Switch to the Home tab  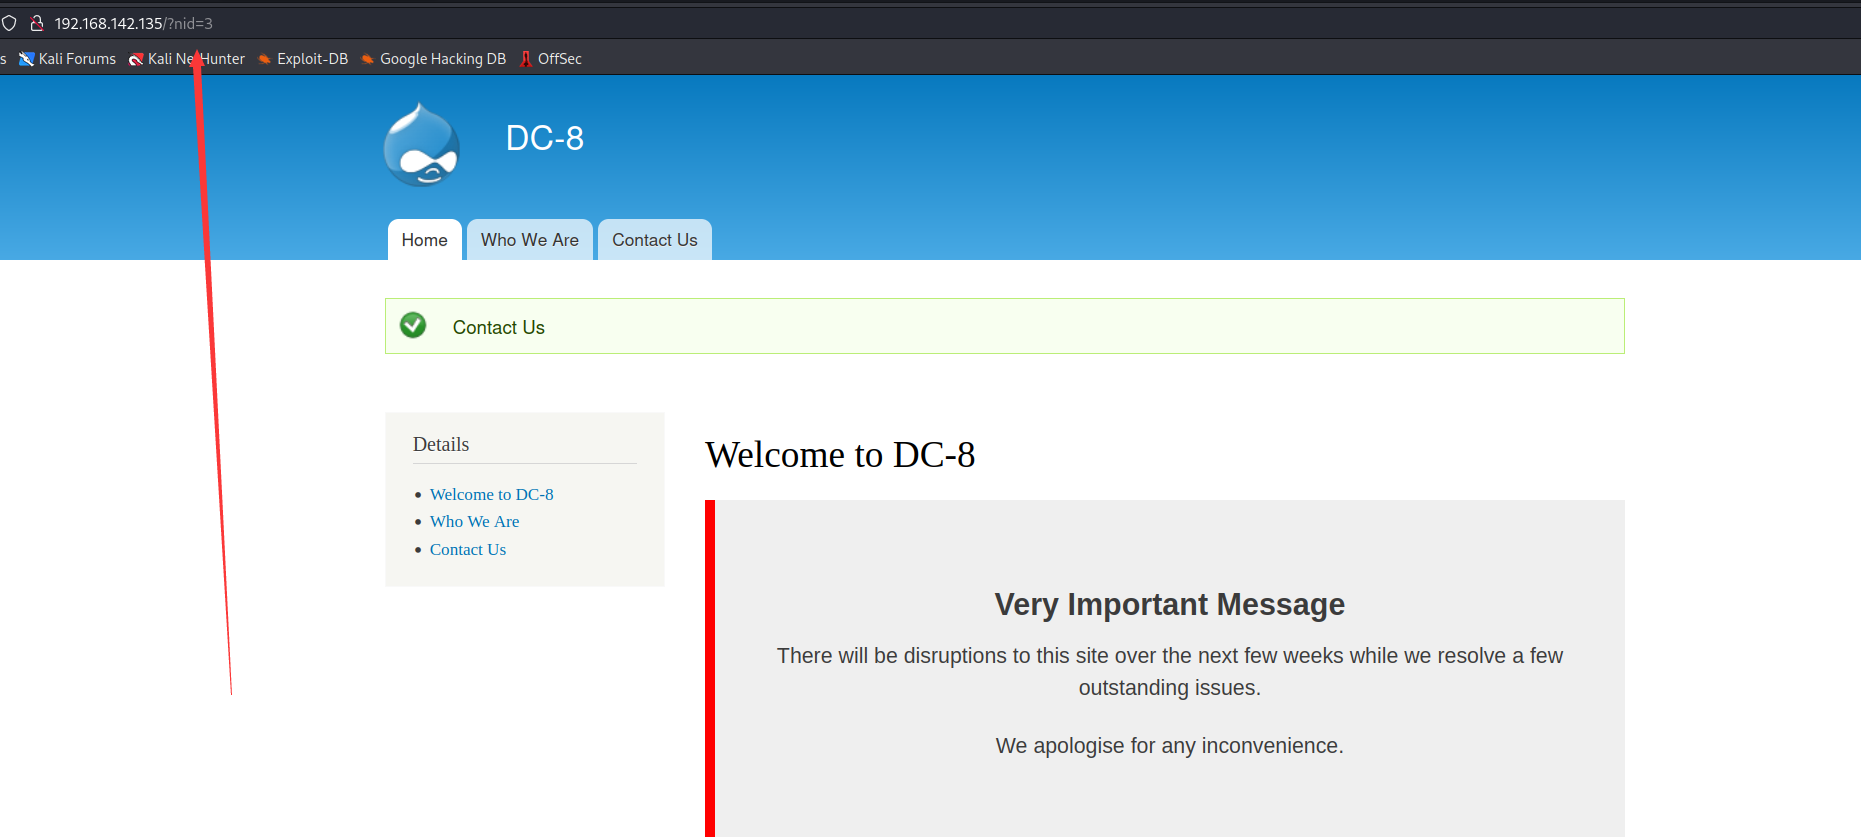(424, 240)
